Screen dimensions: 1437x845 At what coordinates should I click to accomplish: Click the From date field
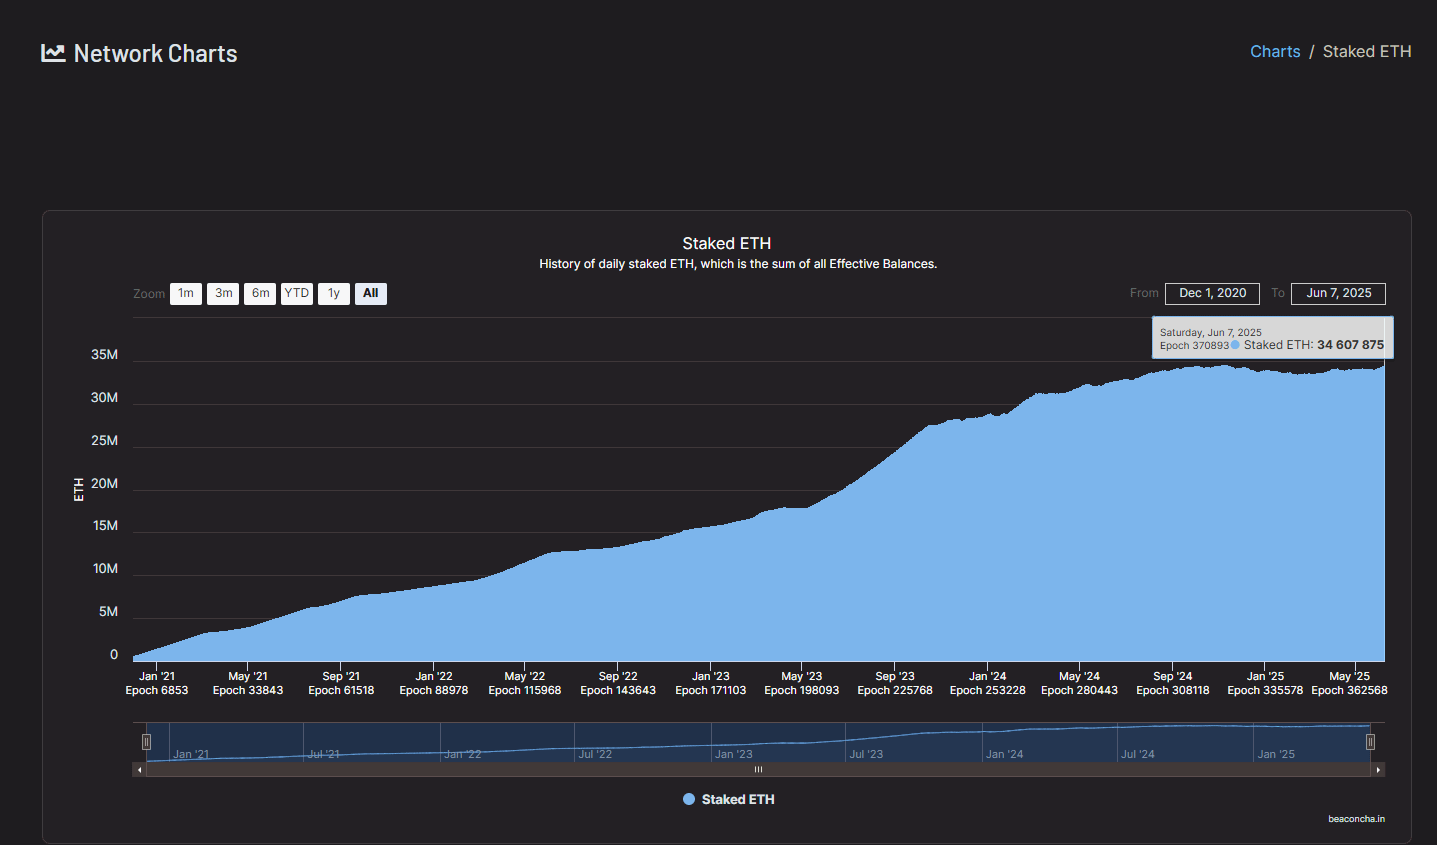[1212, 293]
